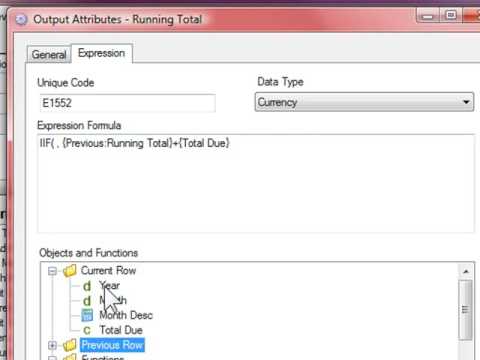Screen dimensions: 480x360
Task: Click the Output Attributes window icon
Action: [22, 19]
